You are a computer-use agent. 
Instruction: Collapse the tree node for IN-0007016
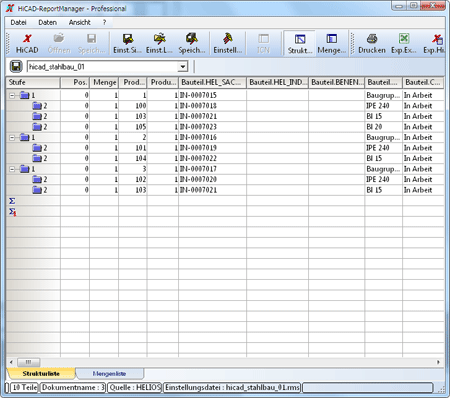pyautogui.click(x=12, y=138)
